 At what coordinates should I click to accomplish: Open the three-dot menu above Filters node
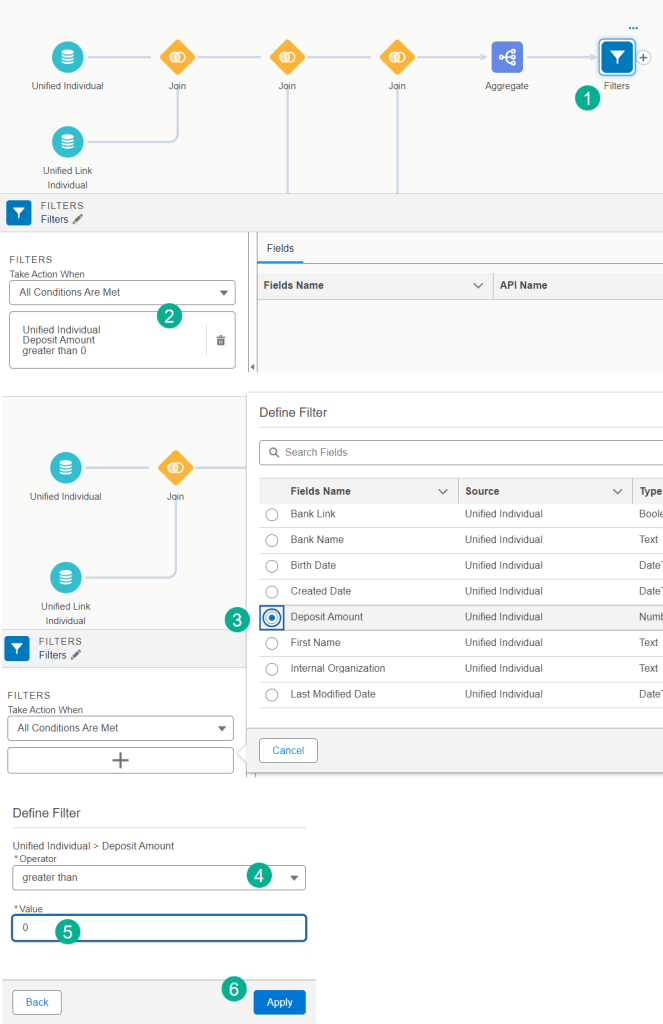(632, 28)
